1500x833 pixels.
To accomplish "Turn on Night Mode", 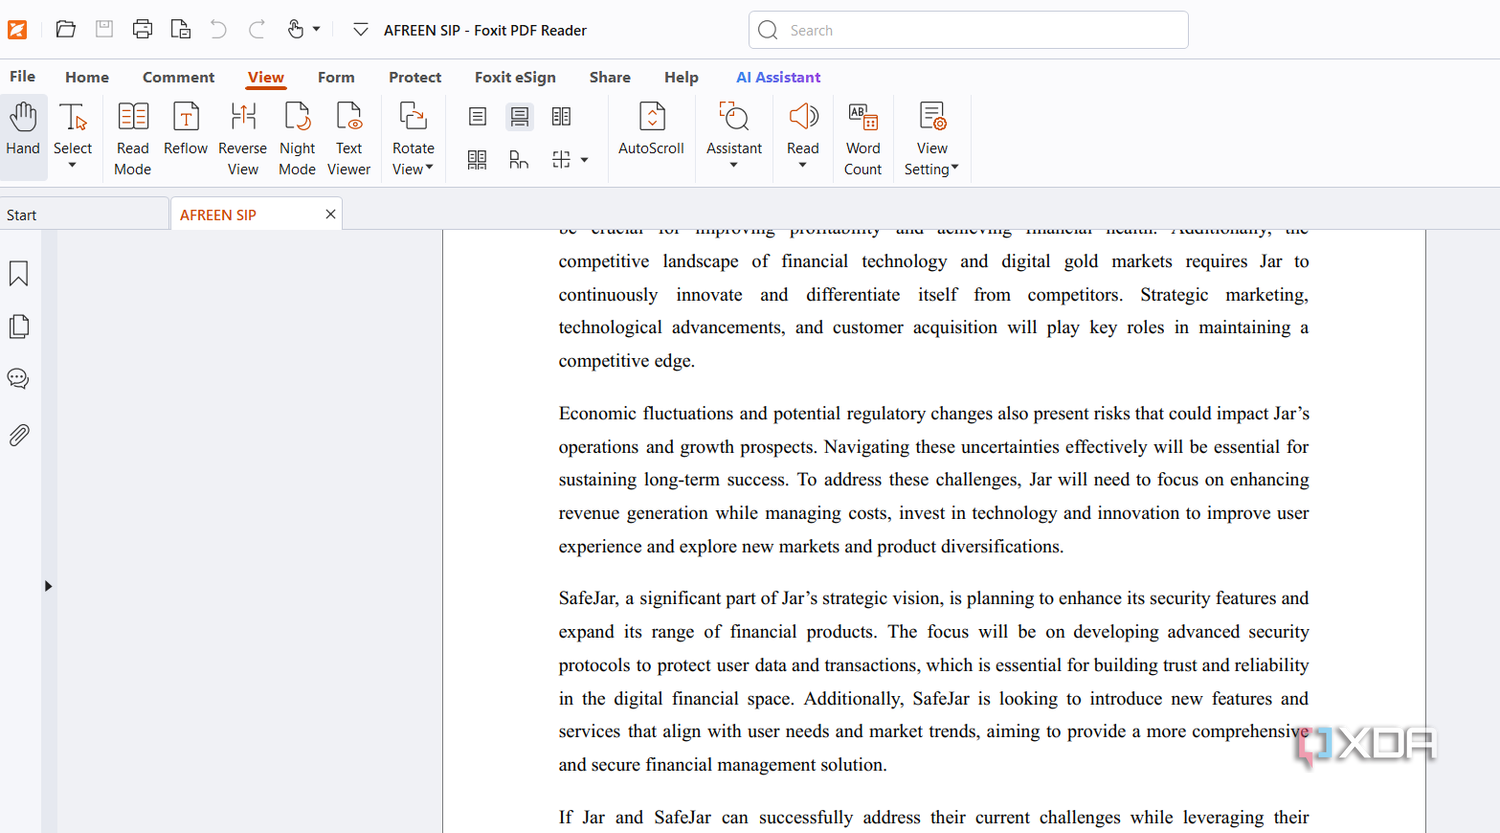I will (x=297, y=138).
